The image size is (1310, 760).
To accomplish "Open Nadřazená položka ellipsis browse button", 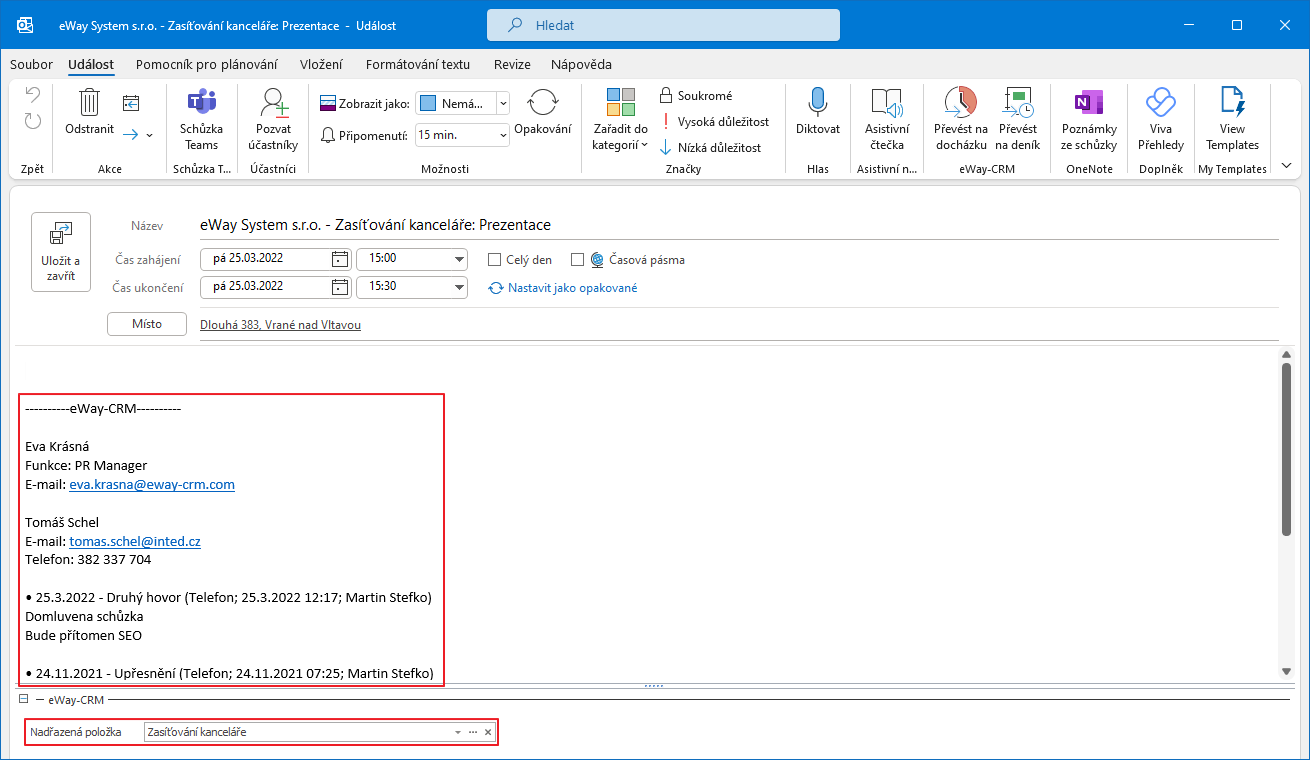I will click(x=473, y=732).
